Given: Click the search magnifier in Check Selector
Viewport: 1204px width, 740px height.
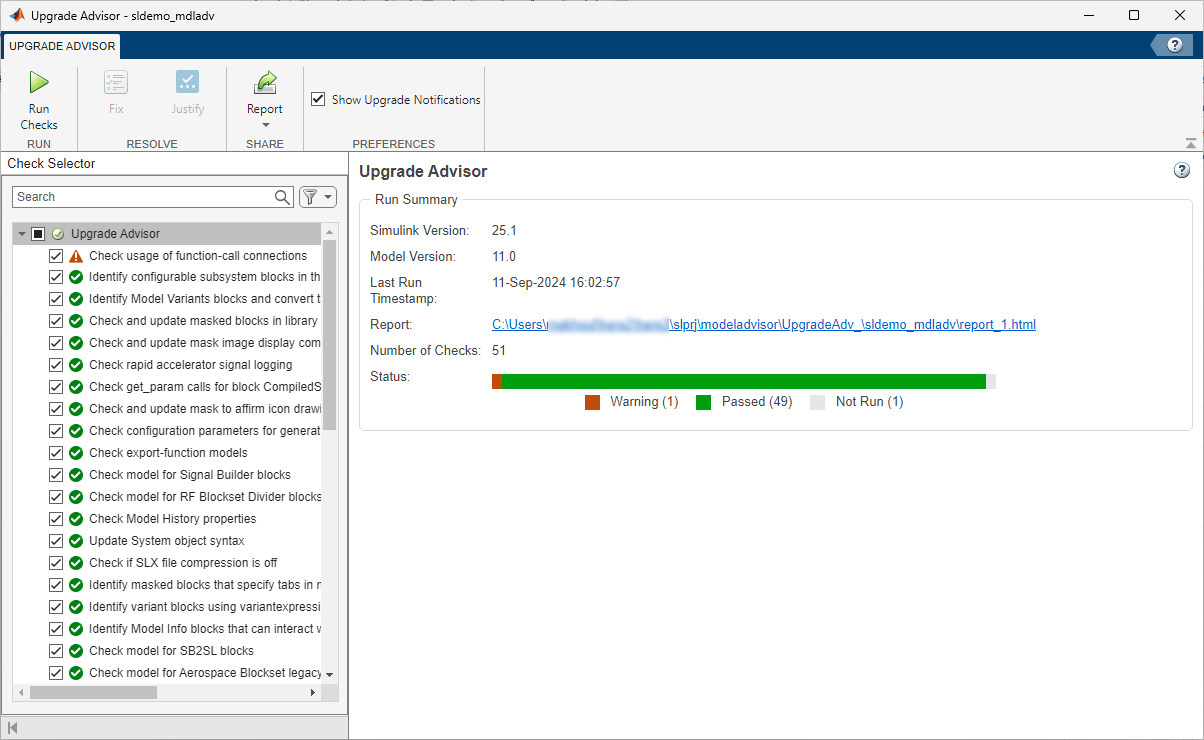Looking at the screenshot, I should click(282, 197).
